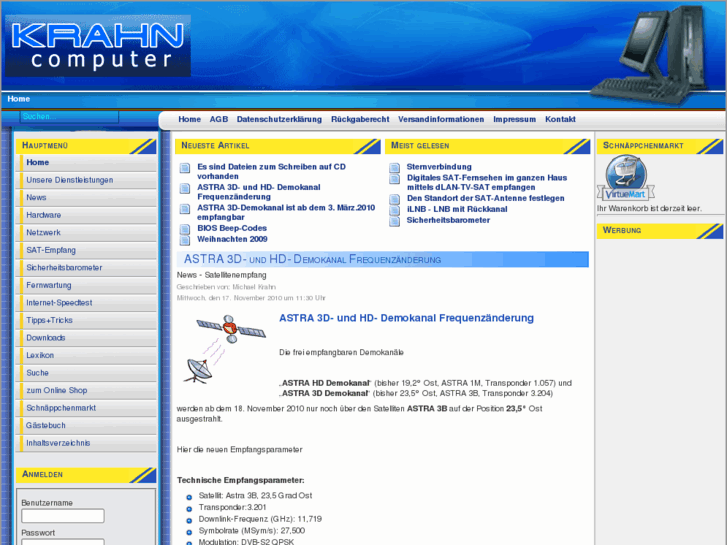
Task: Click document icon beside 'Es sind Dateien zum Schreiben'
Action: click(x=185, y=168)
